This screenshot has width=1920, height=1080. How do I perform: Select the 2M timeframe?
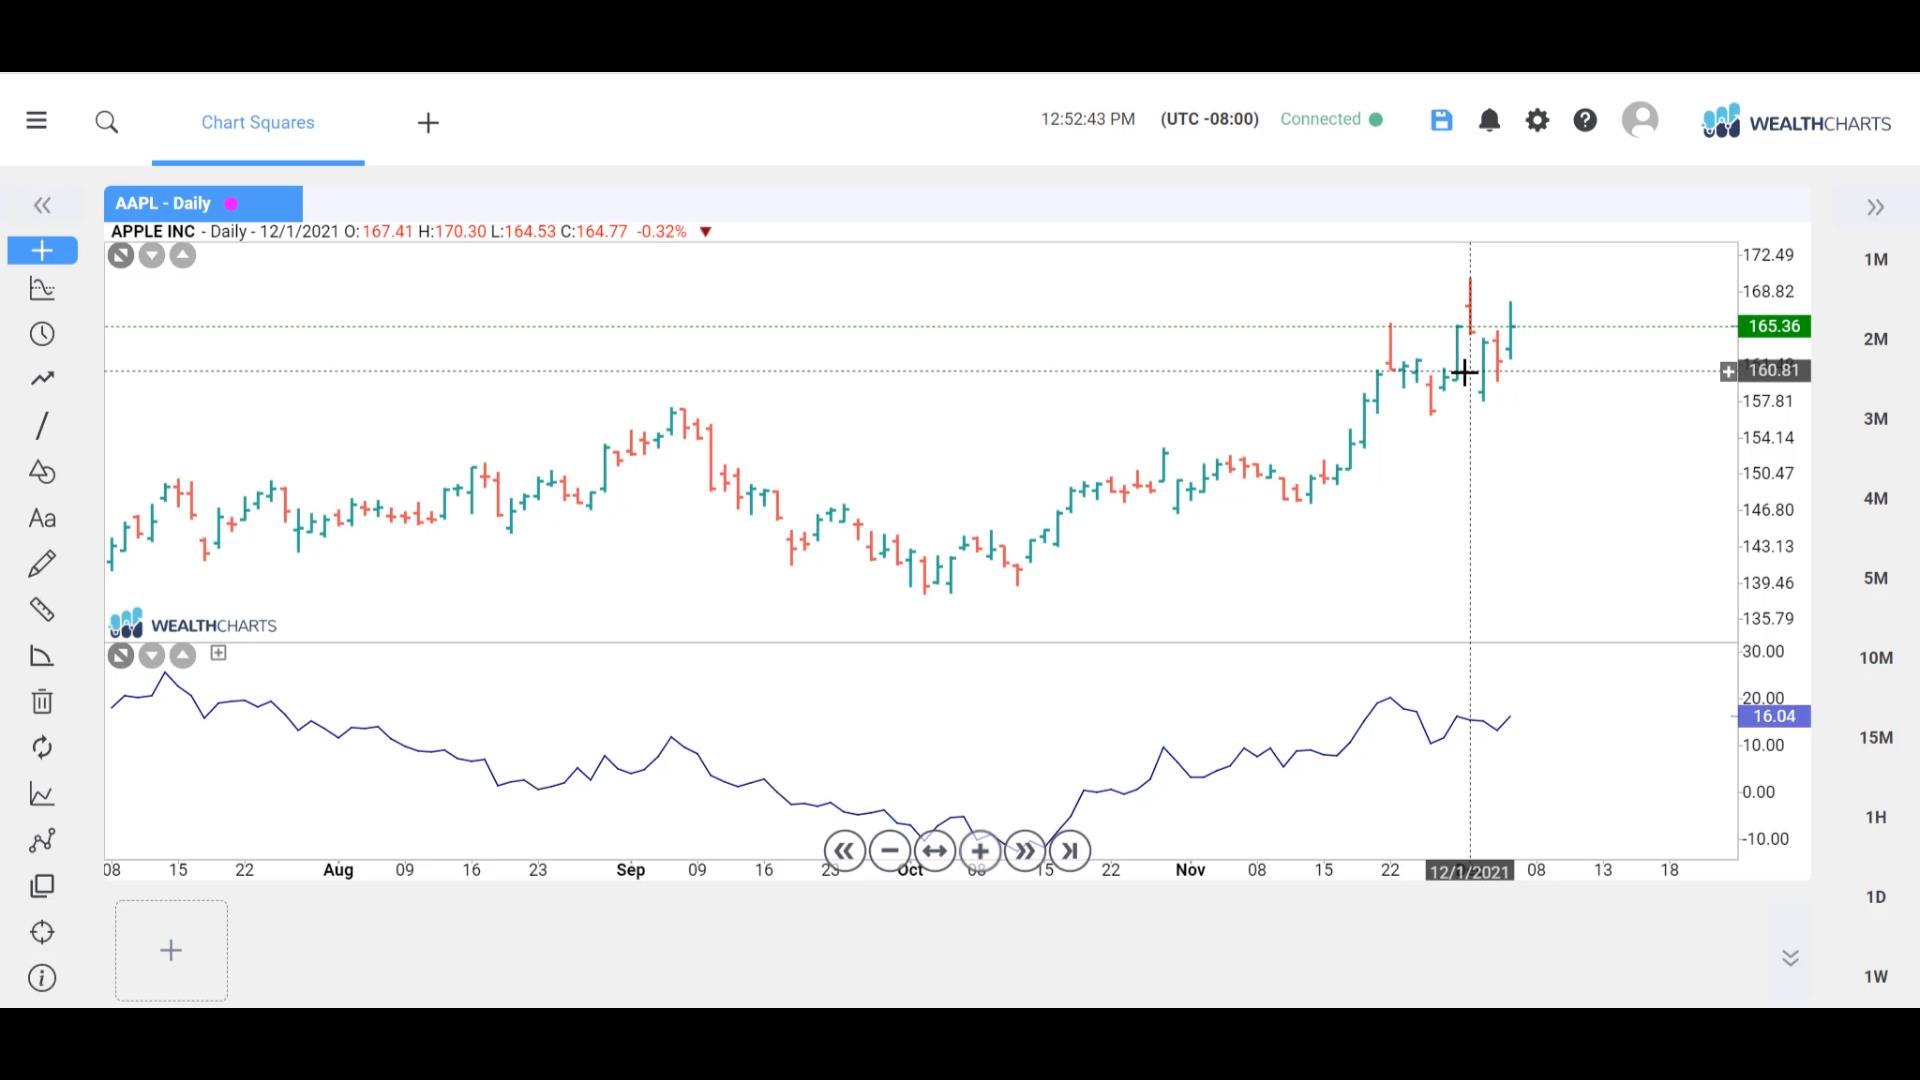click(1876, 339)
